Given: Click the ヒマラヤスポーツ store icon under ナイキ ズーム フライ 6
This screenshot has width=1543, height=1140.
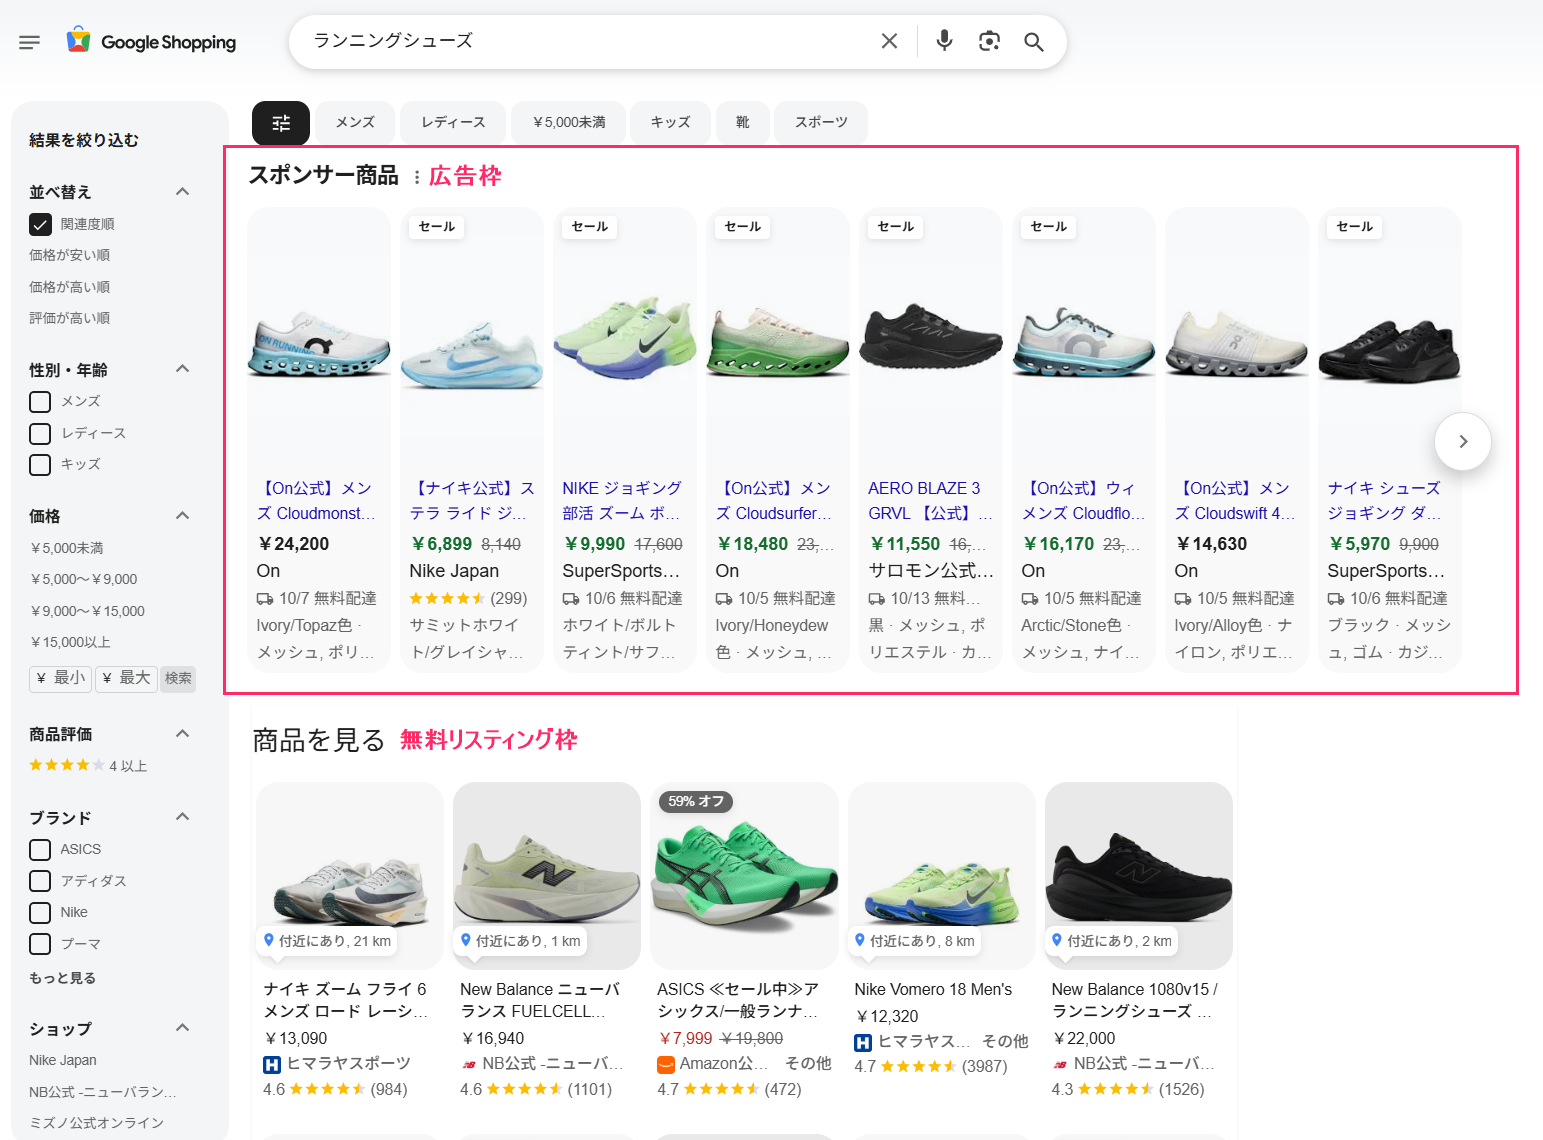Looking at the screenshot, I should (x=272, y=1065).
